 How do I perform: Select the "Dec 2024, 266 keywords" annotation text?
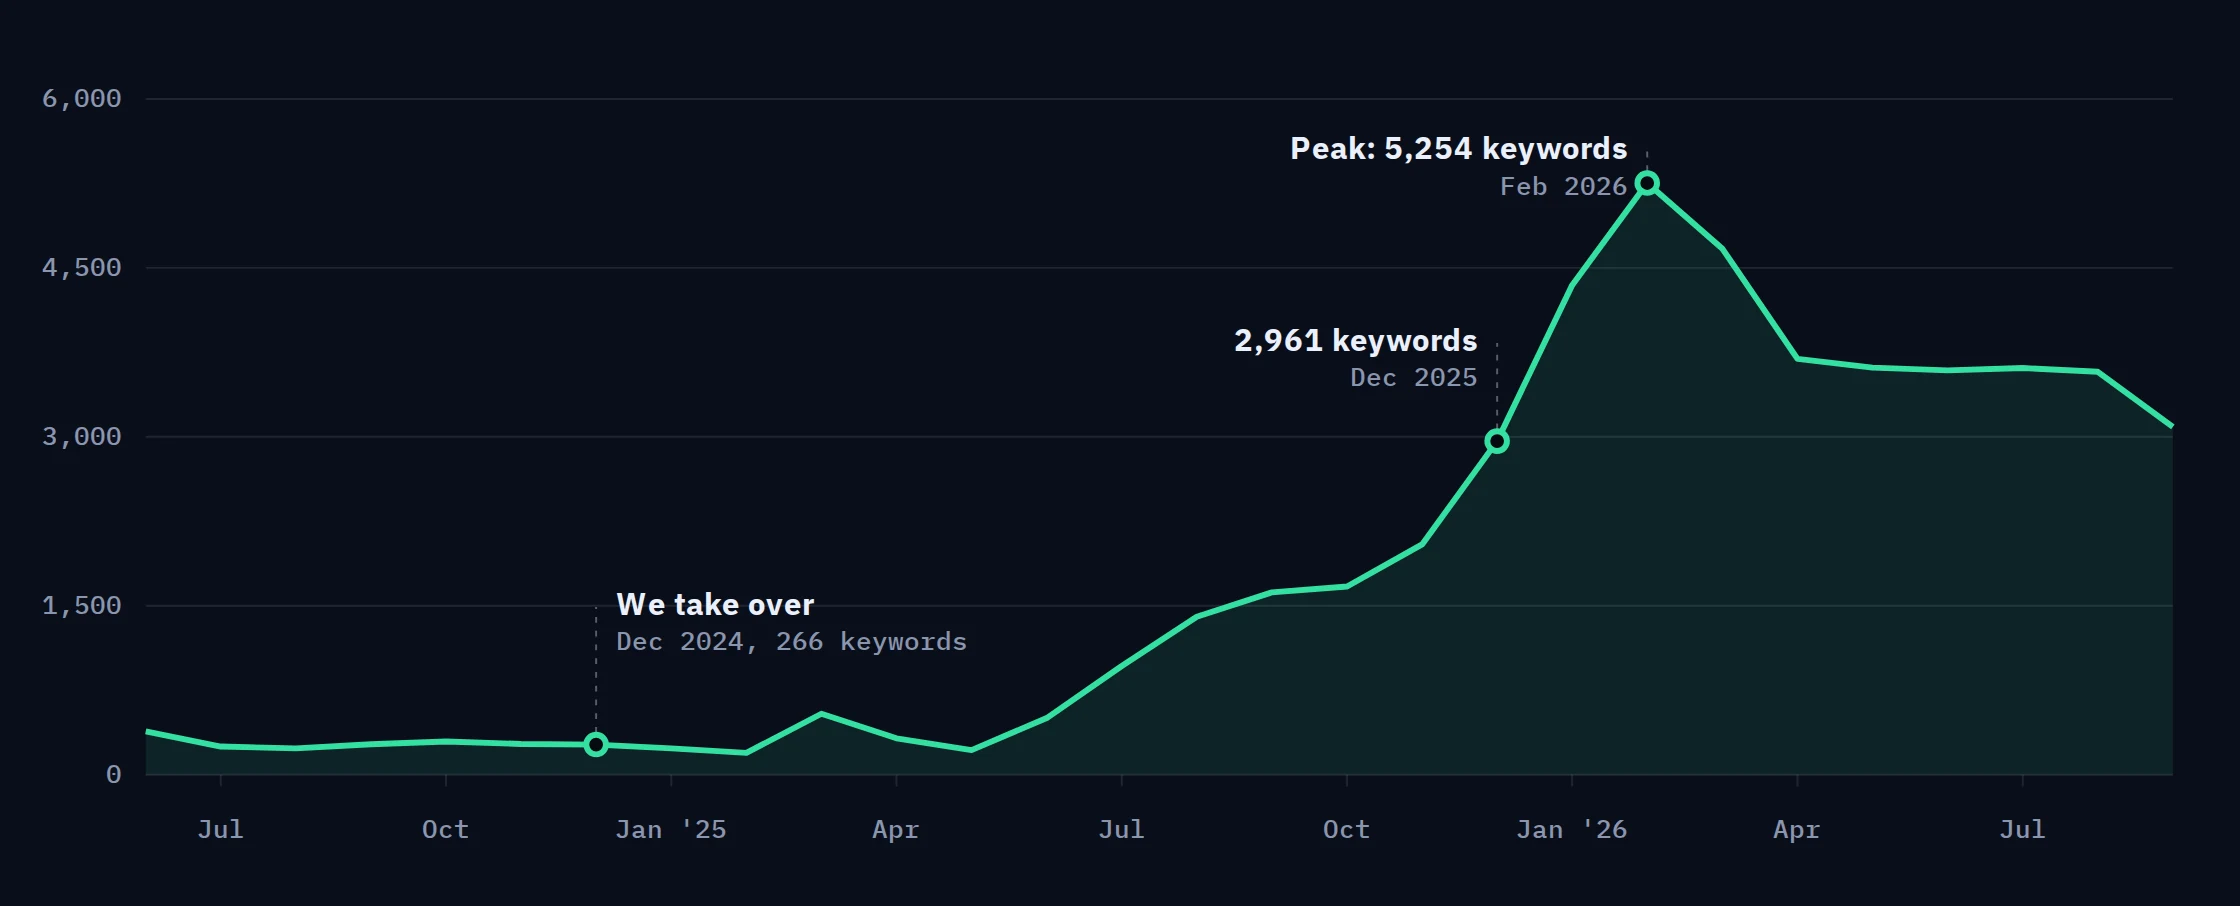tap(791, 642)
